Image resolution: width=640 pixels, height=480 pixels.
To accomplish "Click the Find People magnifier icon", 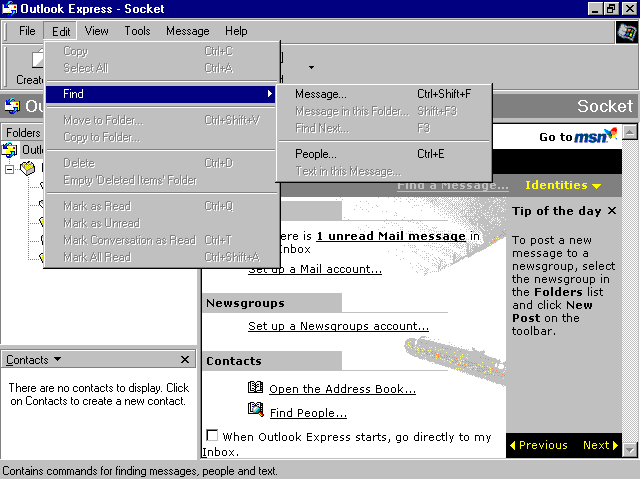I will coord(256,409).
